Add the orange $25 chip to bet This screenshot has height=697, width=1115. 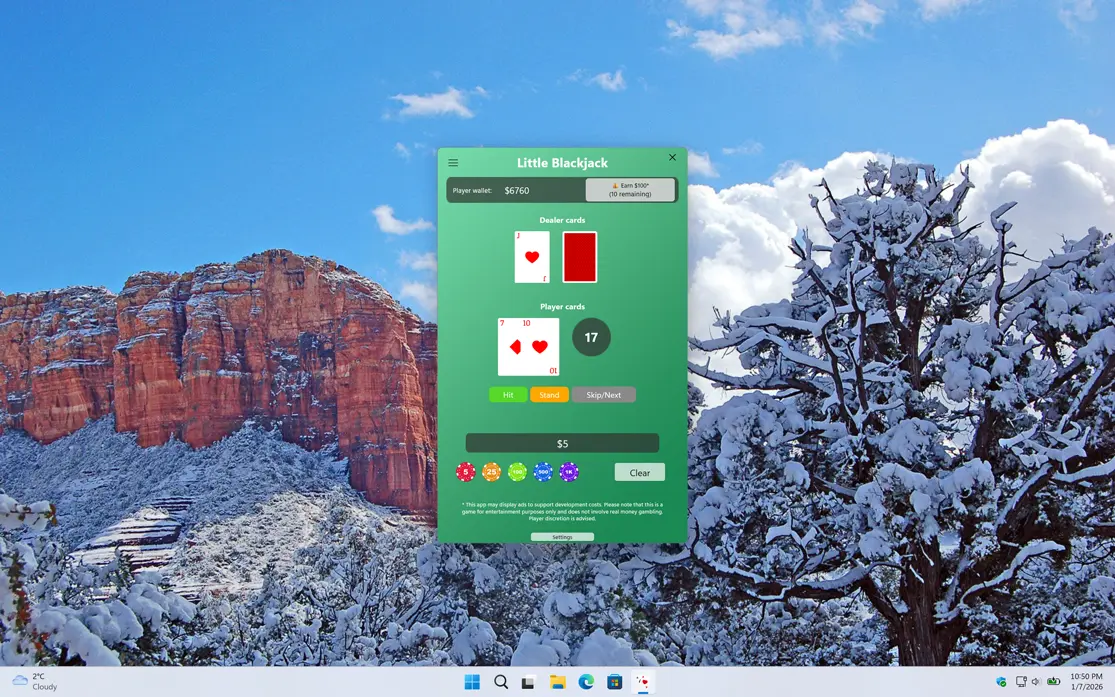491,472
